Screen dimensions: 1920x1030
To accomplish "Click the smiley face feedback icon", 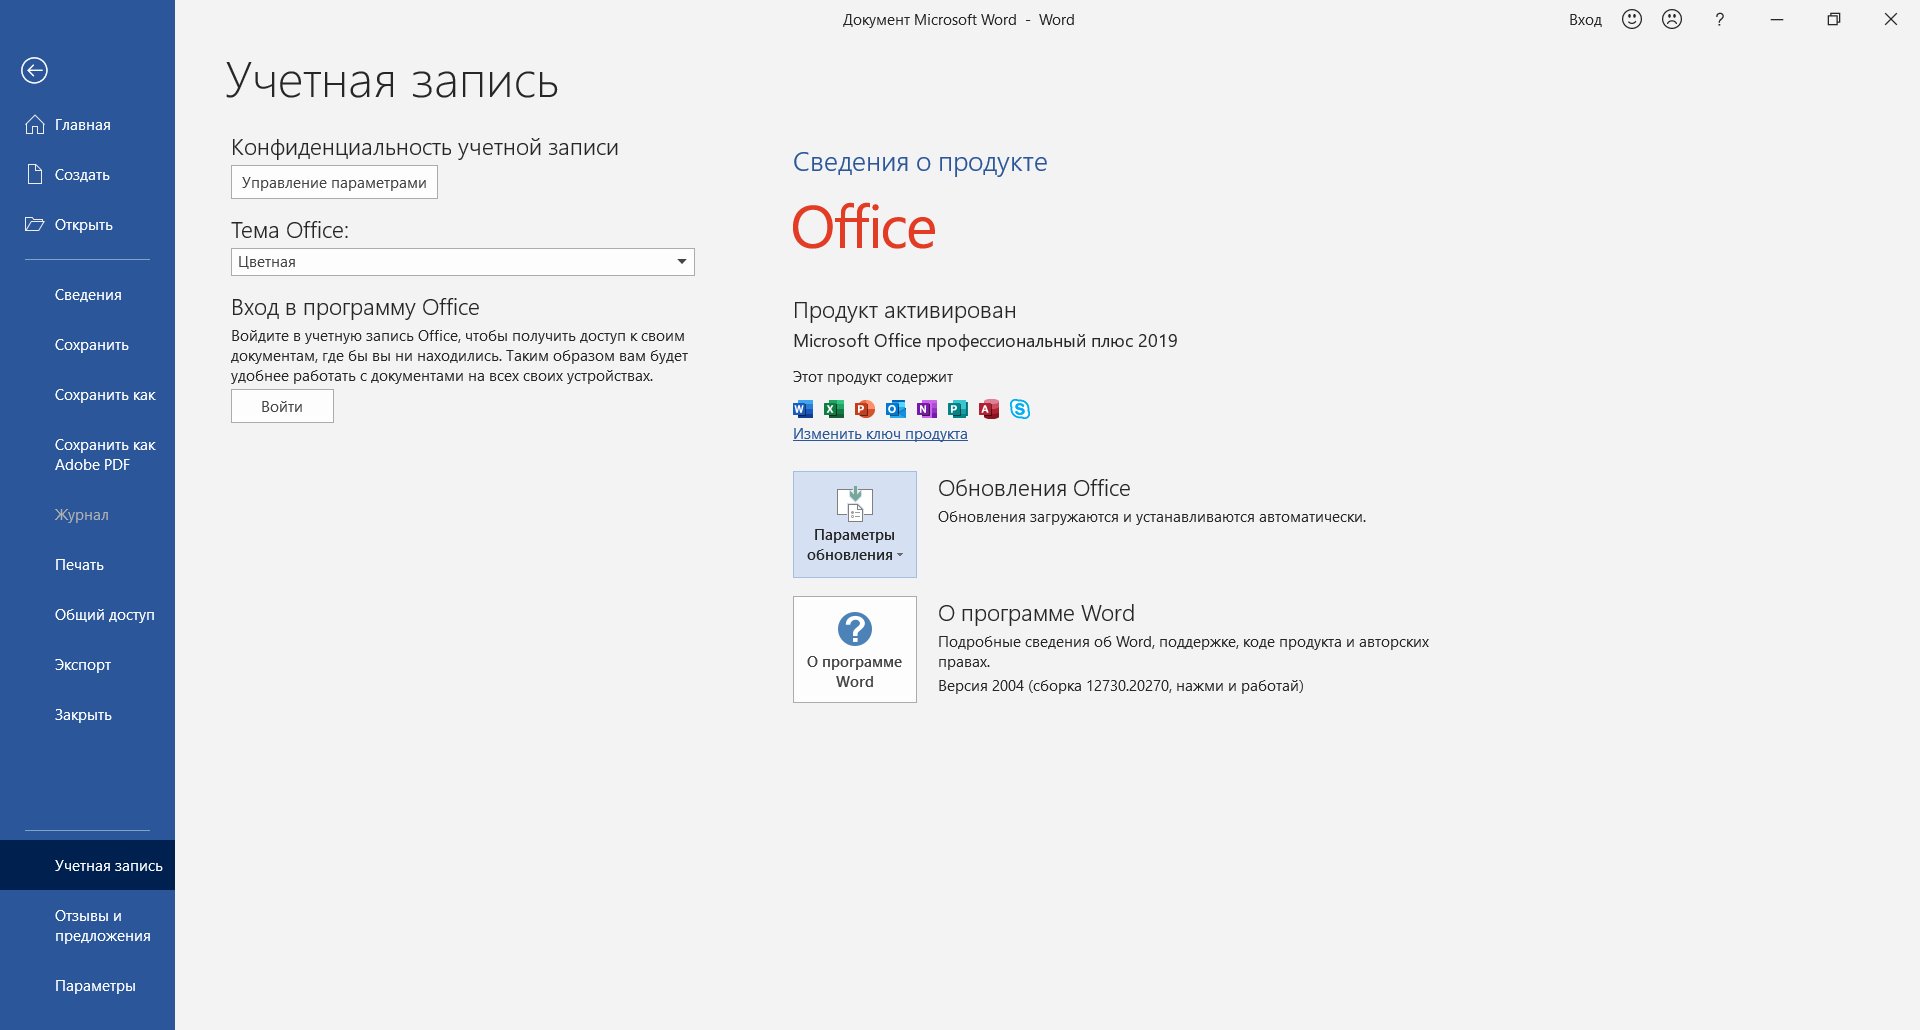I will [1632, 19].
